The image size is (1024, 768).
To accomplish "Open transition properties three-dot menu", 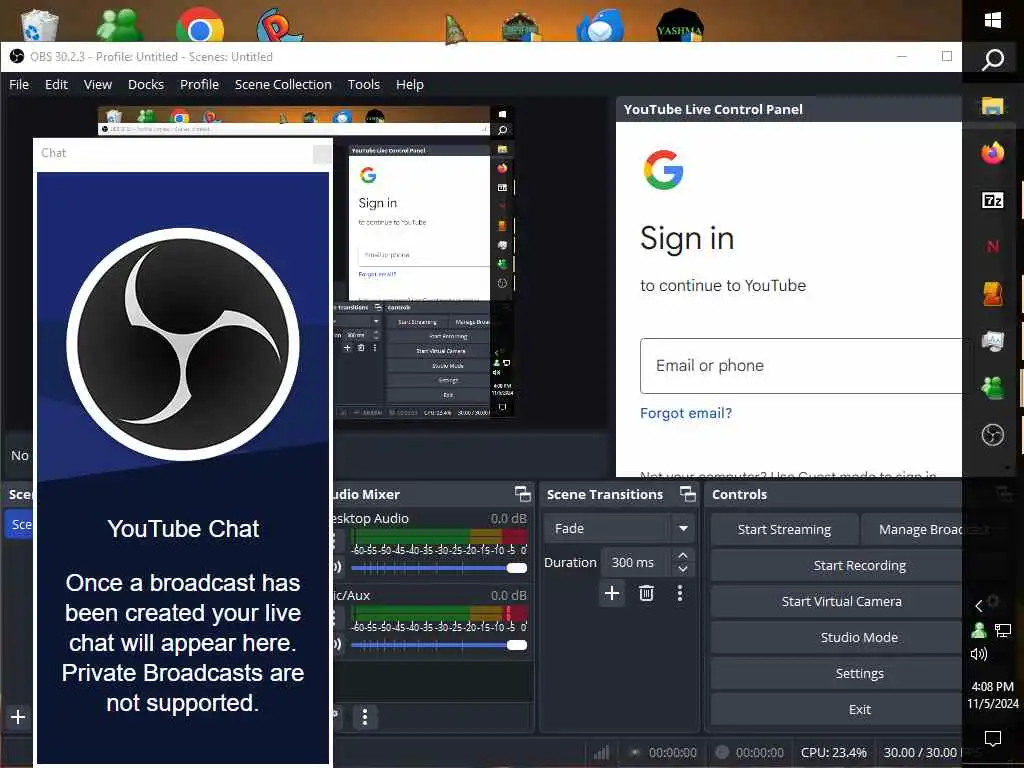I will (x=680, y=593).
